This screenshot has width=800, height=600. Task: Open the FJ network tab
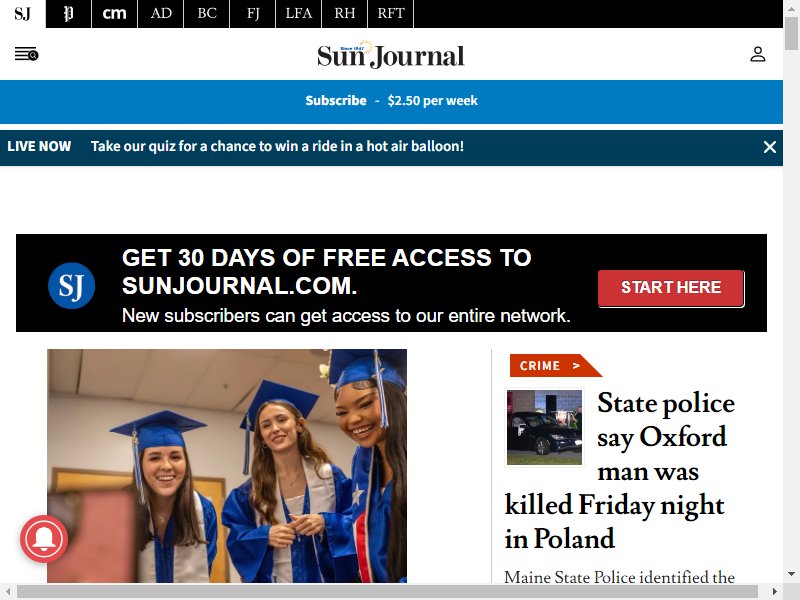point(253,14)
